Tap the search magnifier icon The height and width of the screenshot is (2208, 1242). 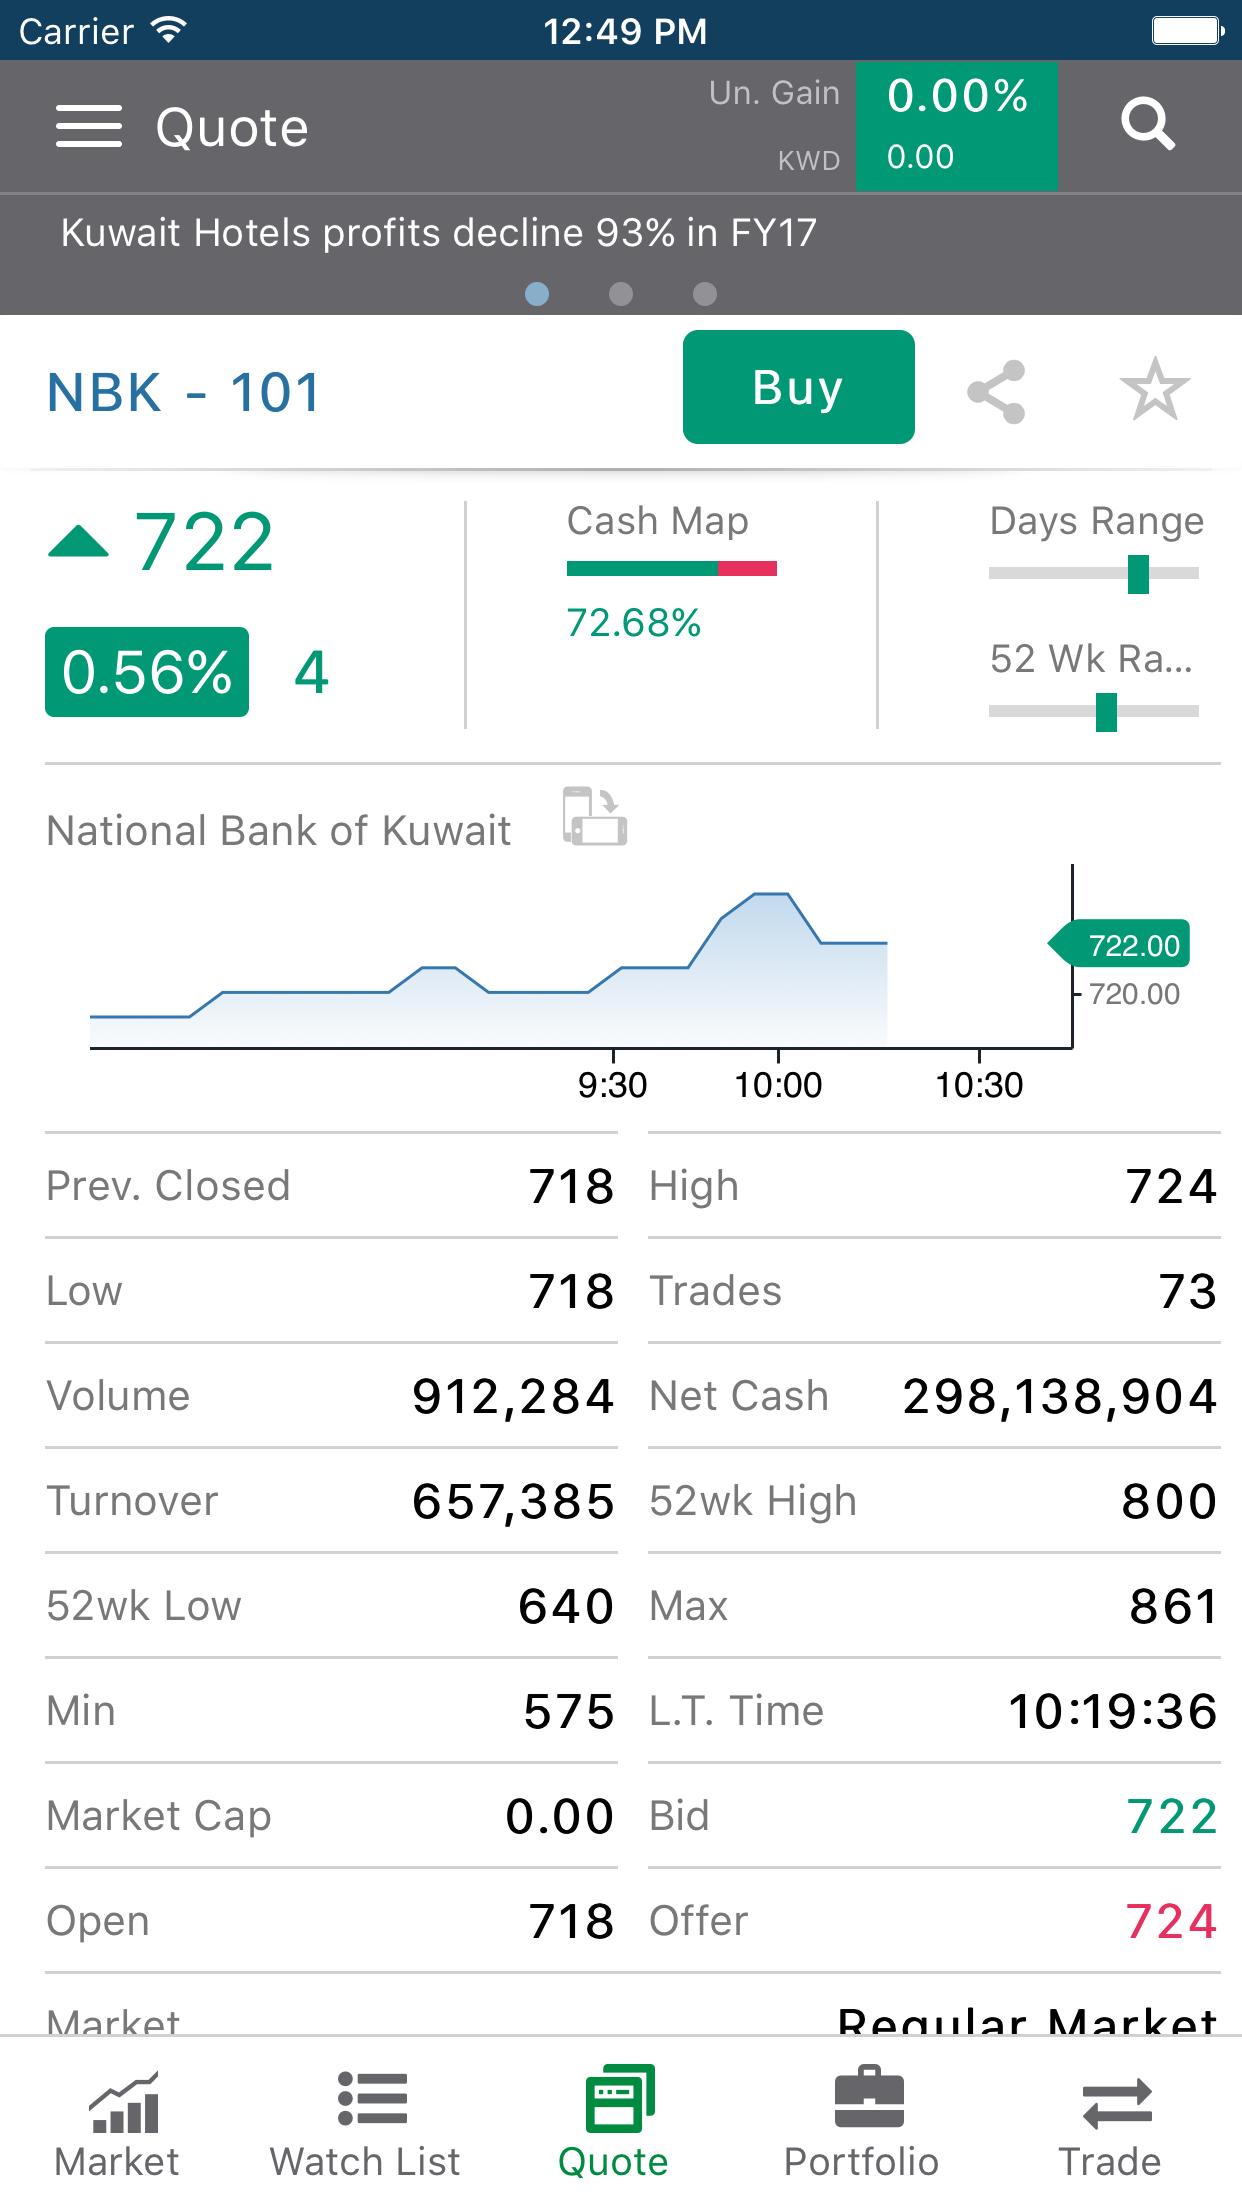(x=1147, y=125)
